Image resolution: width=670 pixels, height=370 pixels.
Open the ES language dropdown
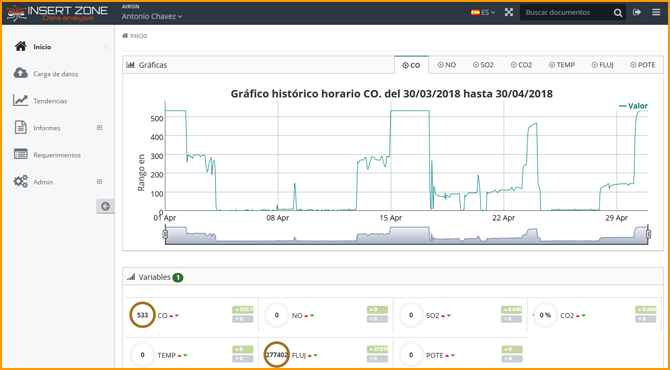tap(483, 12)
